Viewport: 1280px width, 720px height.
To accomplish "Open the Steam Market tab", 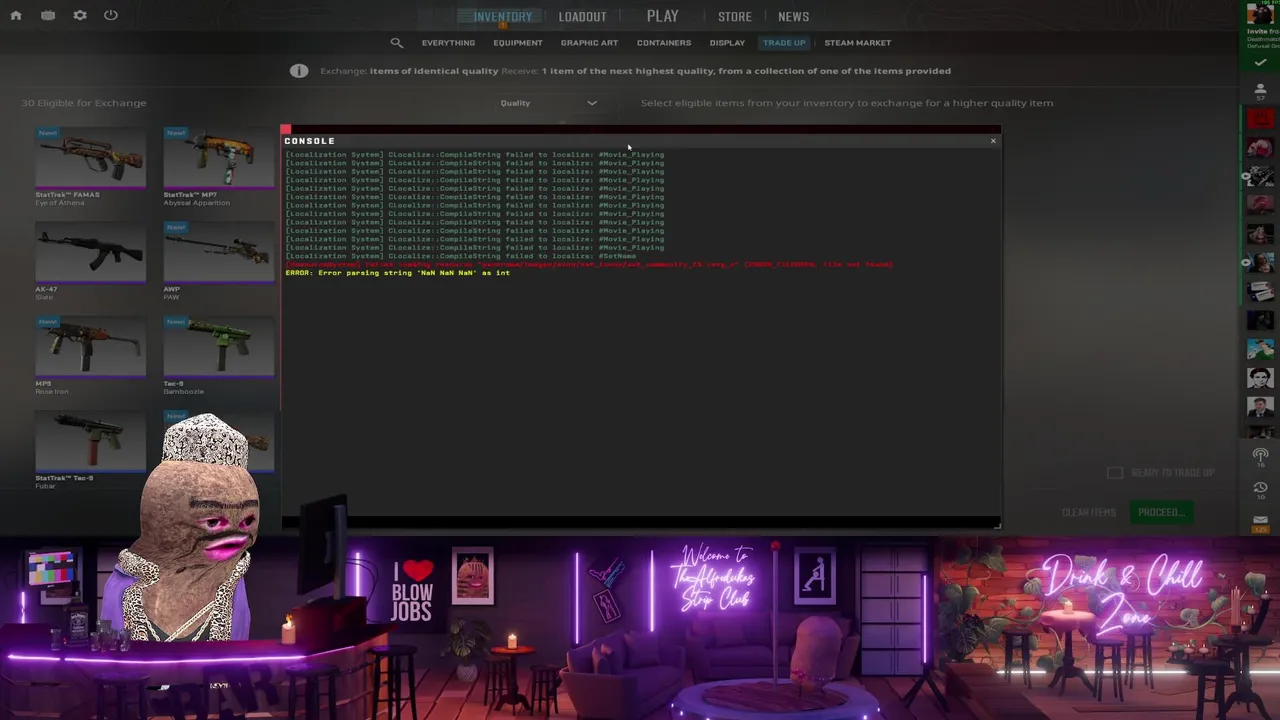I will coord(857,43).
